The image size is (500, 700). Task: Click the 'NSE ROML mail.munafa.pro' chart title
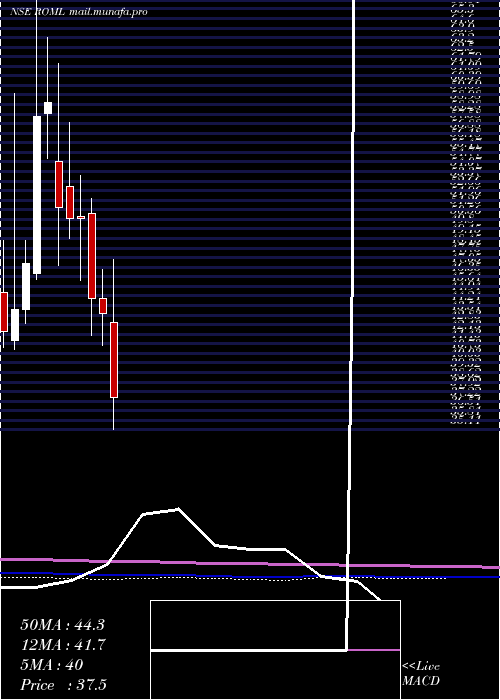[x=79, y=12]
